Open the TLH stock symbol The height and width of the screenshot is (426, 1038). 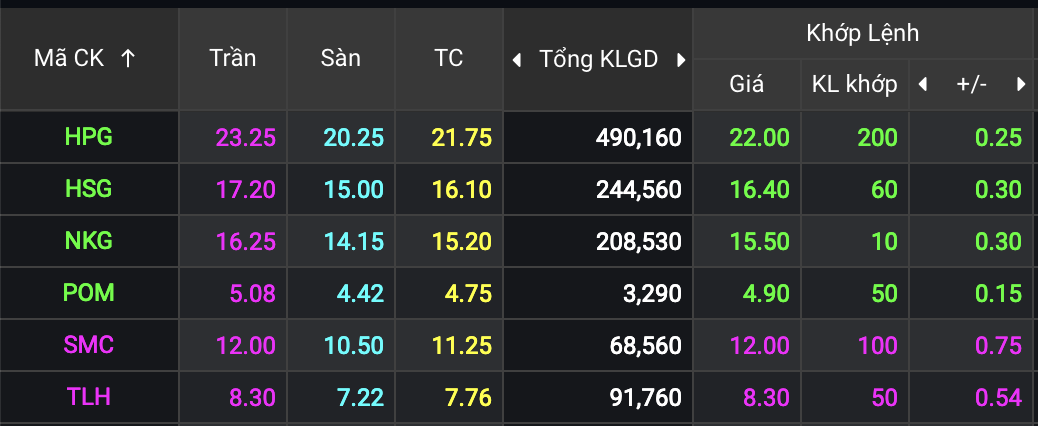[88, 397]
